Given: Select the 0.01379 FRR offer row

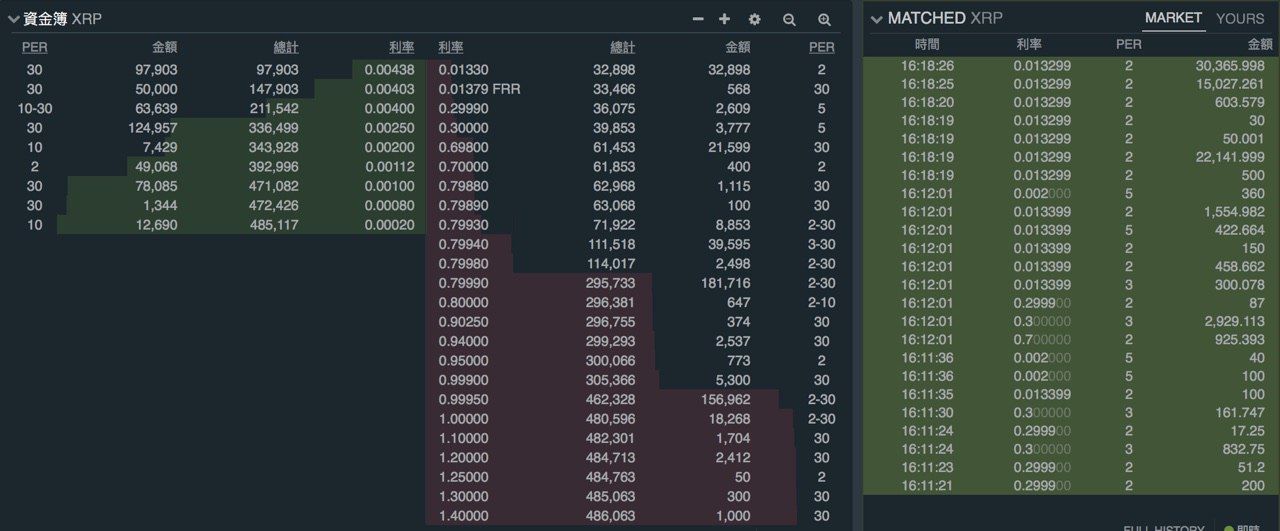Looking at the screenshot, I should 638,89.
